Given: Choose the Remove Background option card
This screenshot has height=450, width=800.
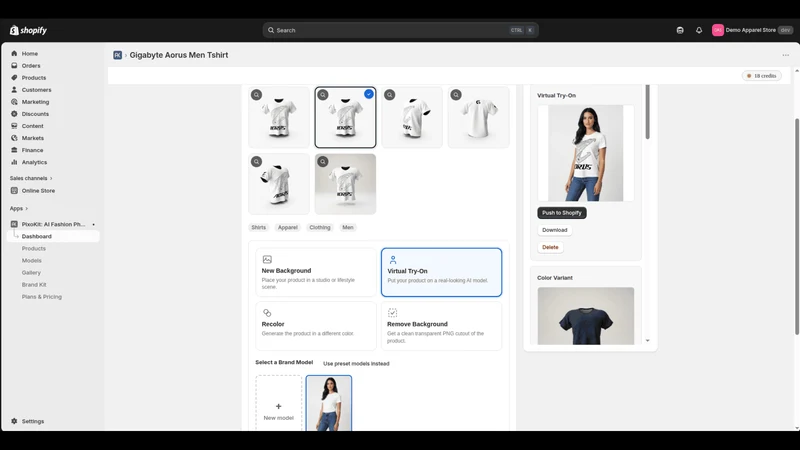Looking at the screenshot, I should pyautogui.click(x=441, y=326).
